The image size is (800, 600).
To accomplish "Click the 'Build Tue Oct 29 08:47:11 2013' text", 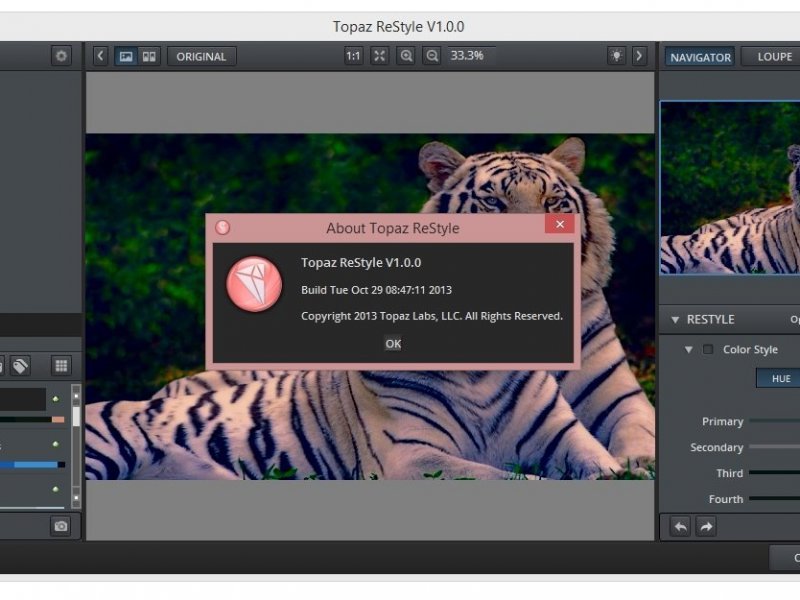I will 377,290.
